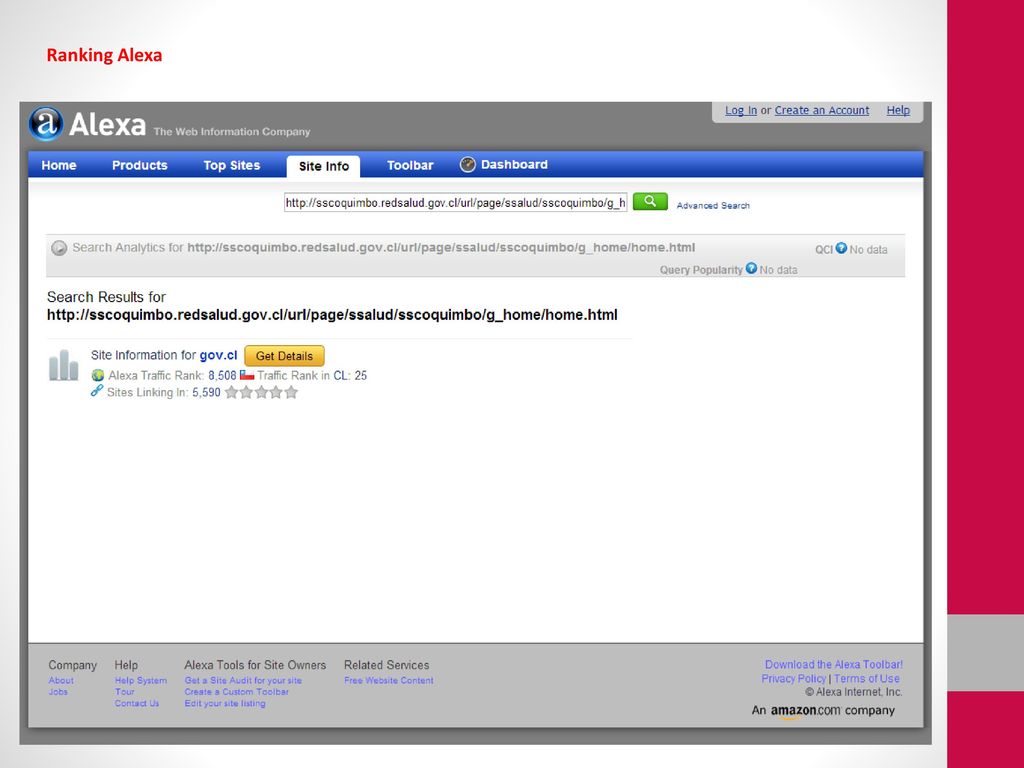Image resolution: width=1024 pixels, height=768 pixels.
Task: Click the bar chart site info icon
Action: 63,365
